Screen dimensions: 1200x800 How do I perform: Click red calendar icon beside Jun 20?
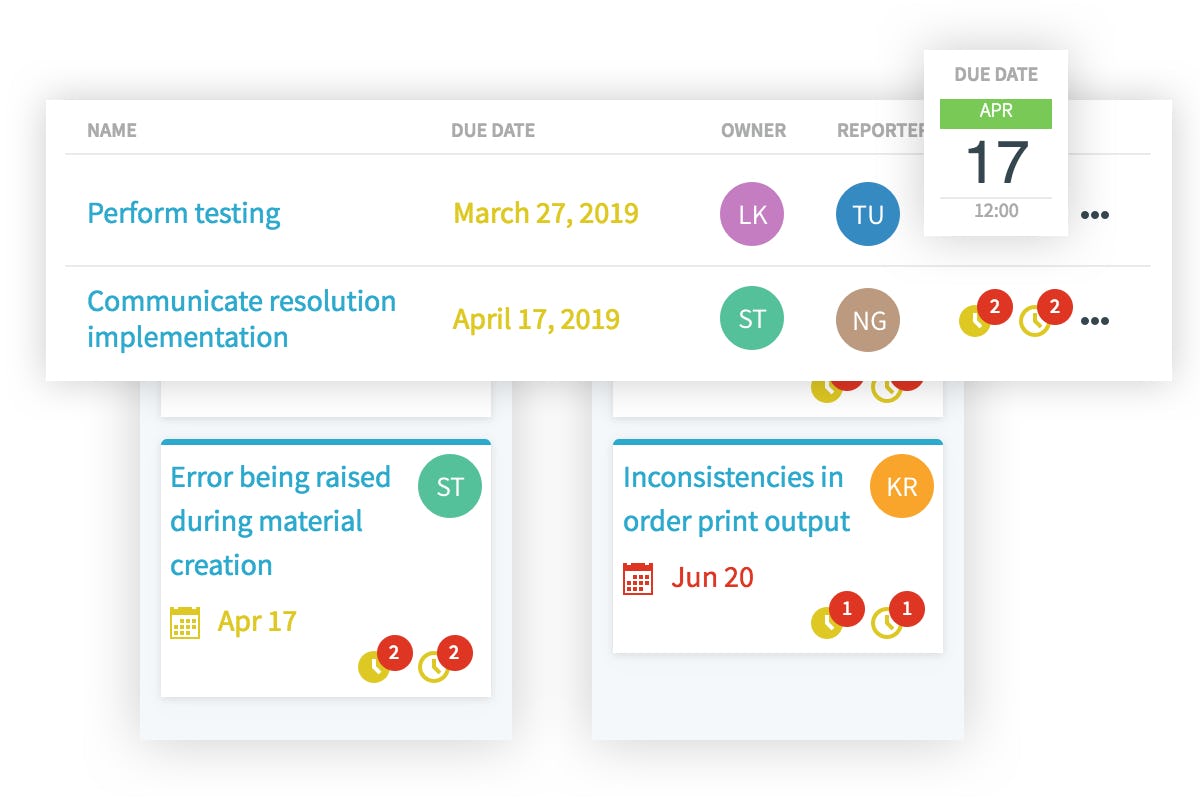coord(638,578)
